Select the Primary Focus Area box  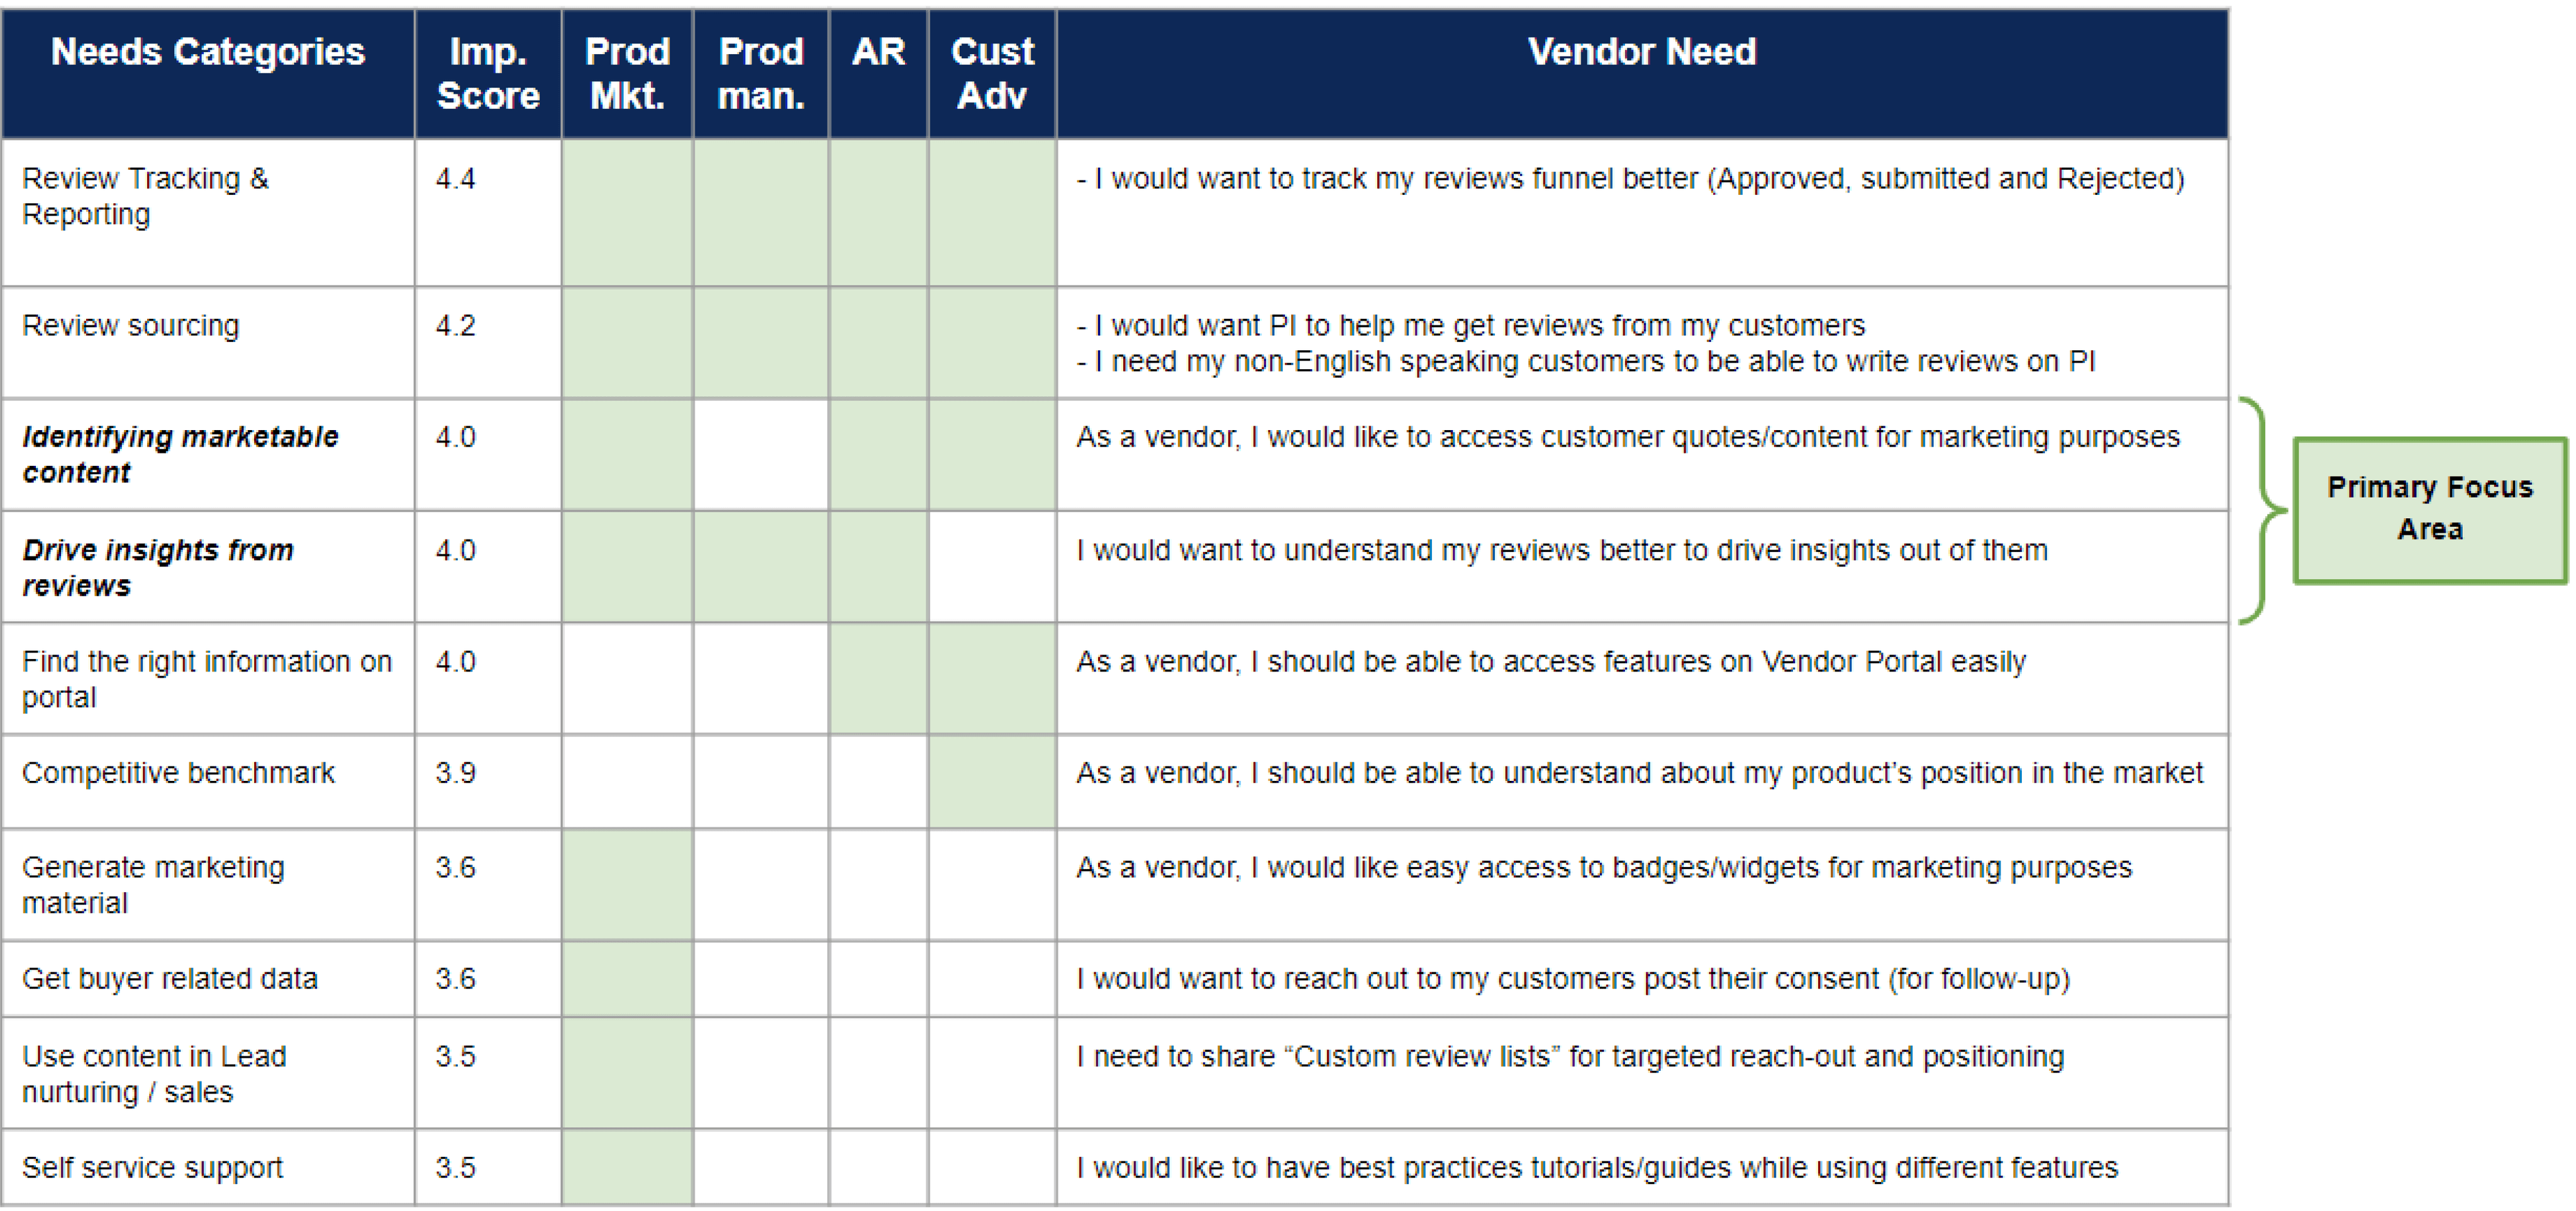2430,510
